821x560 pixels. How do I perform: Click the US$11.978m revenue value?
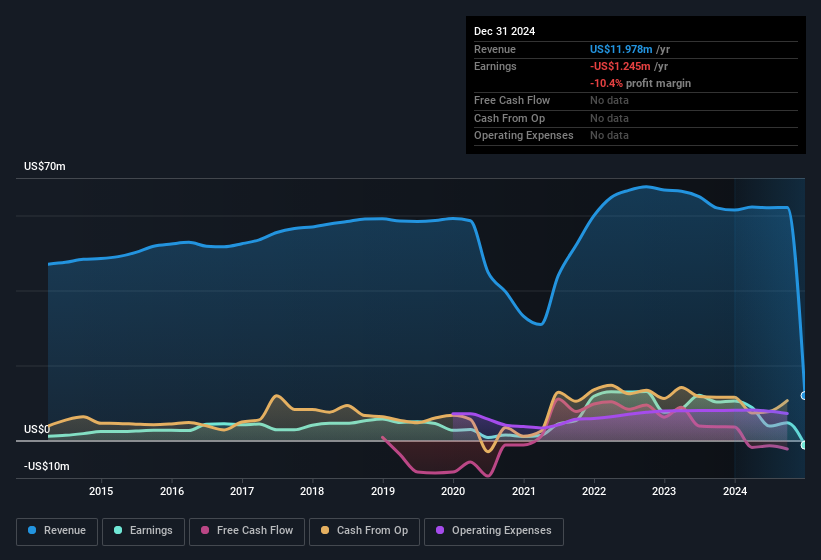tap(621, 49)
